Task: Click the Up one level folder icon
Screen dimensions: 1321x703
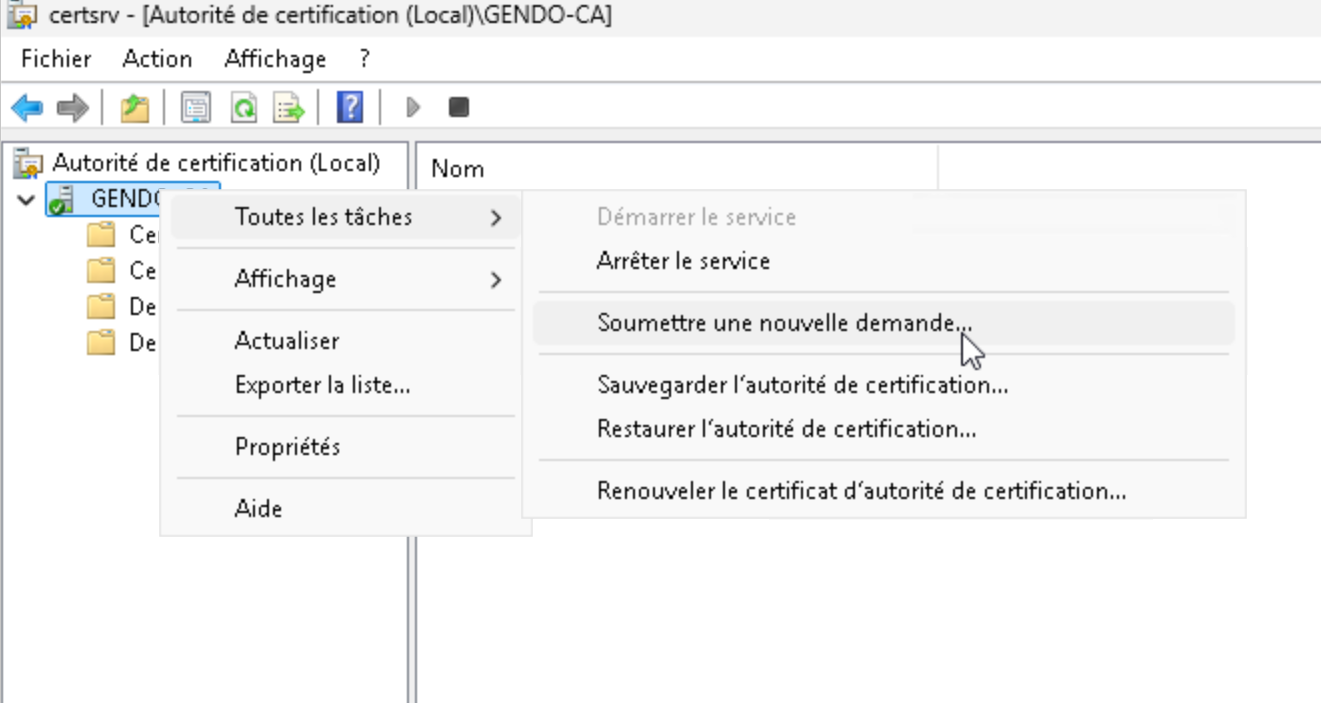Action: coord(134,108)
